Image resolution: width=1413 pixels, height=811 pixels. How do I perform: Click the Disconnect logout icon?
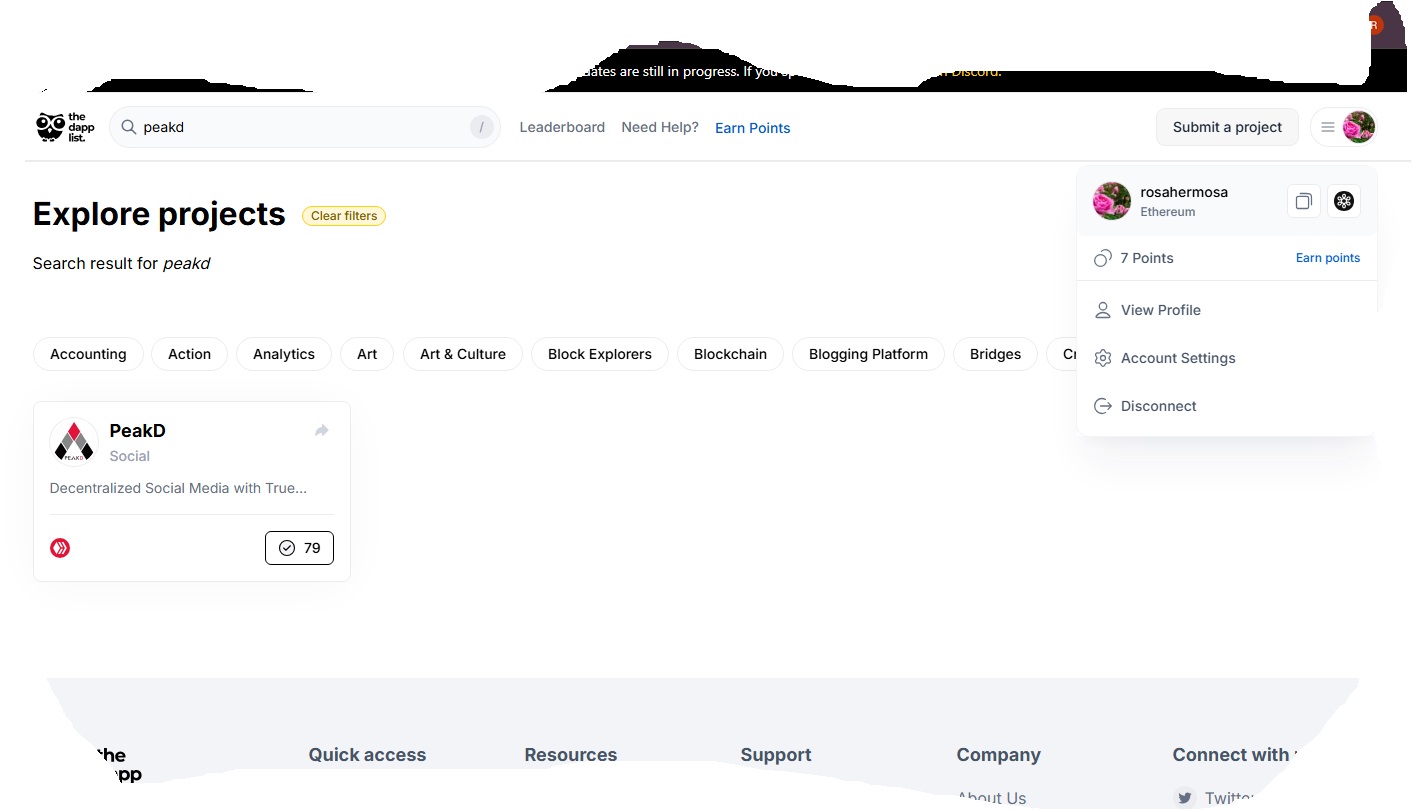1103,406
